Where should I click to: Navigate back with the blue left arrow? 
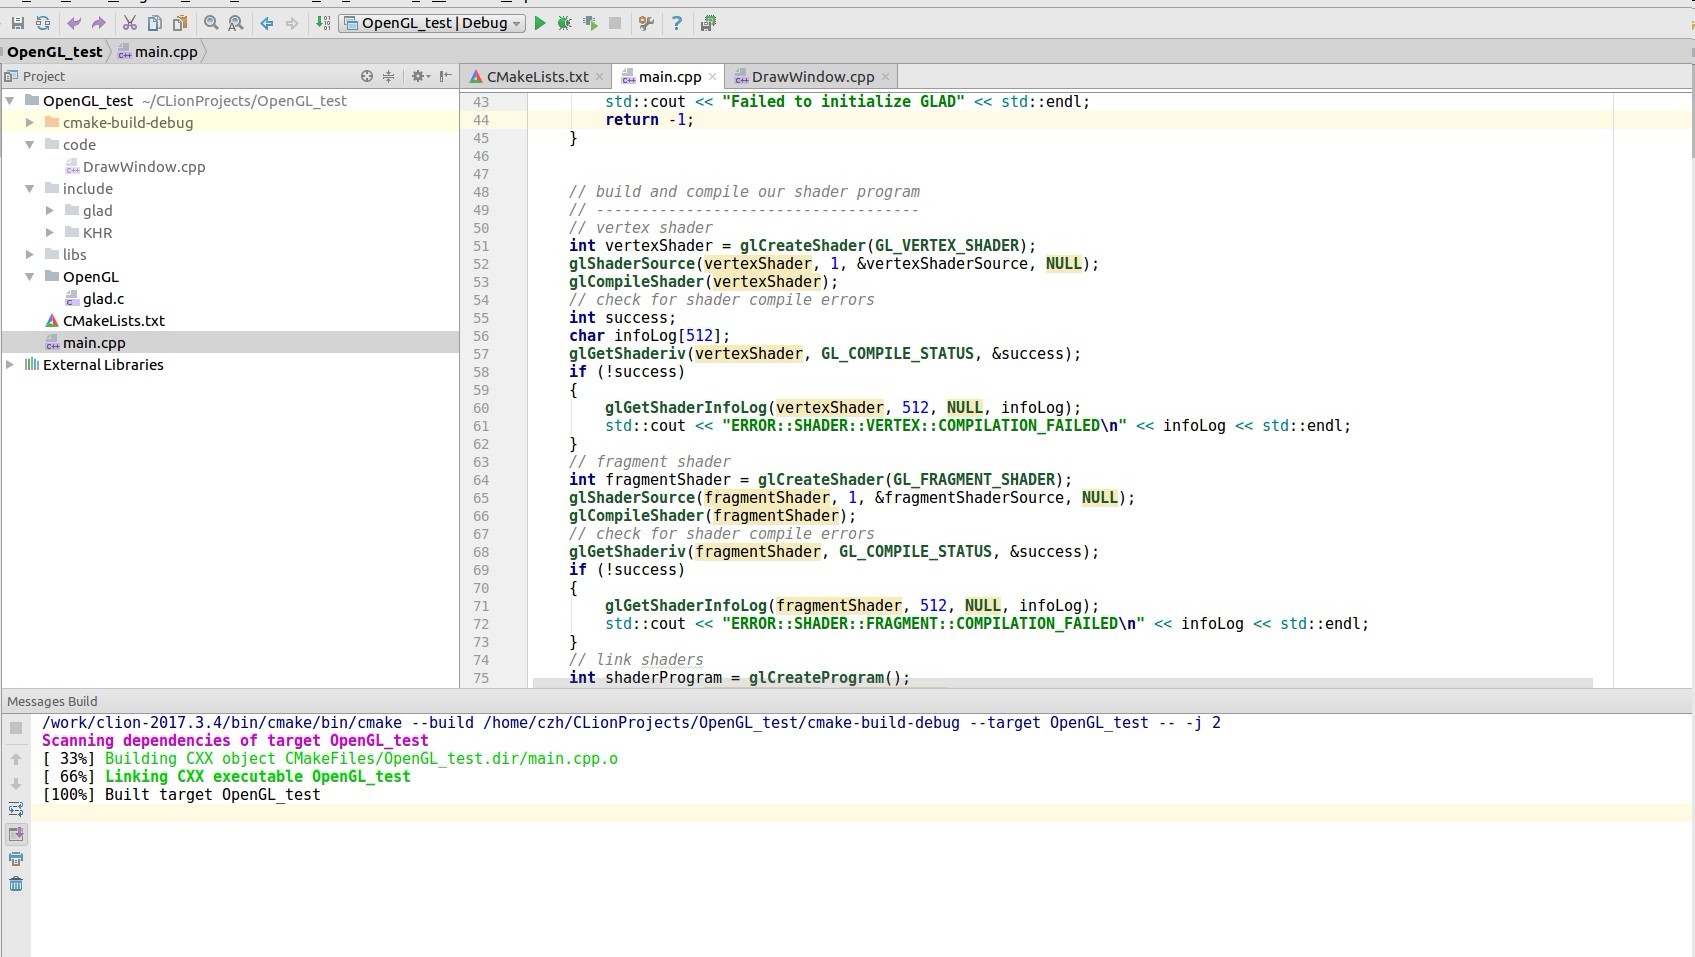pos(267,23)
